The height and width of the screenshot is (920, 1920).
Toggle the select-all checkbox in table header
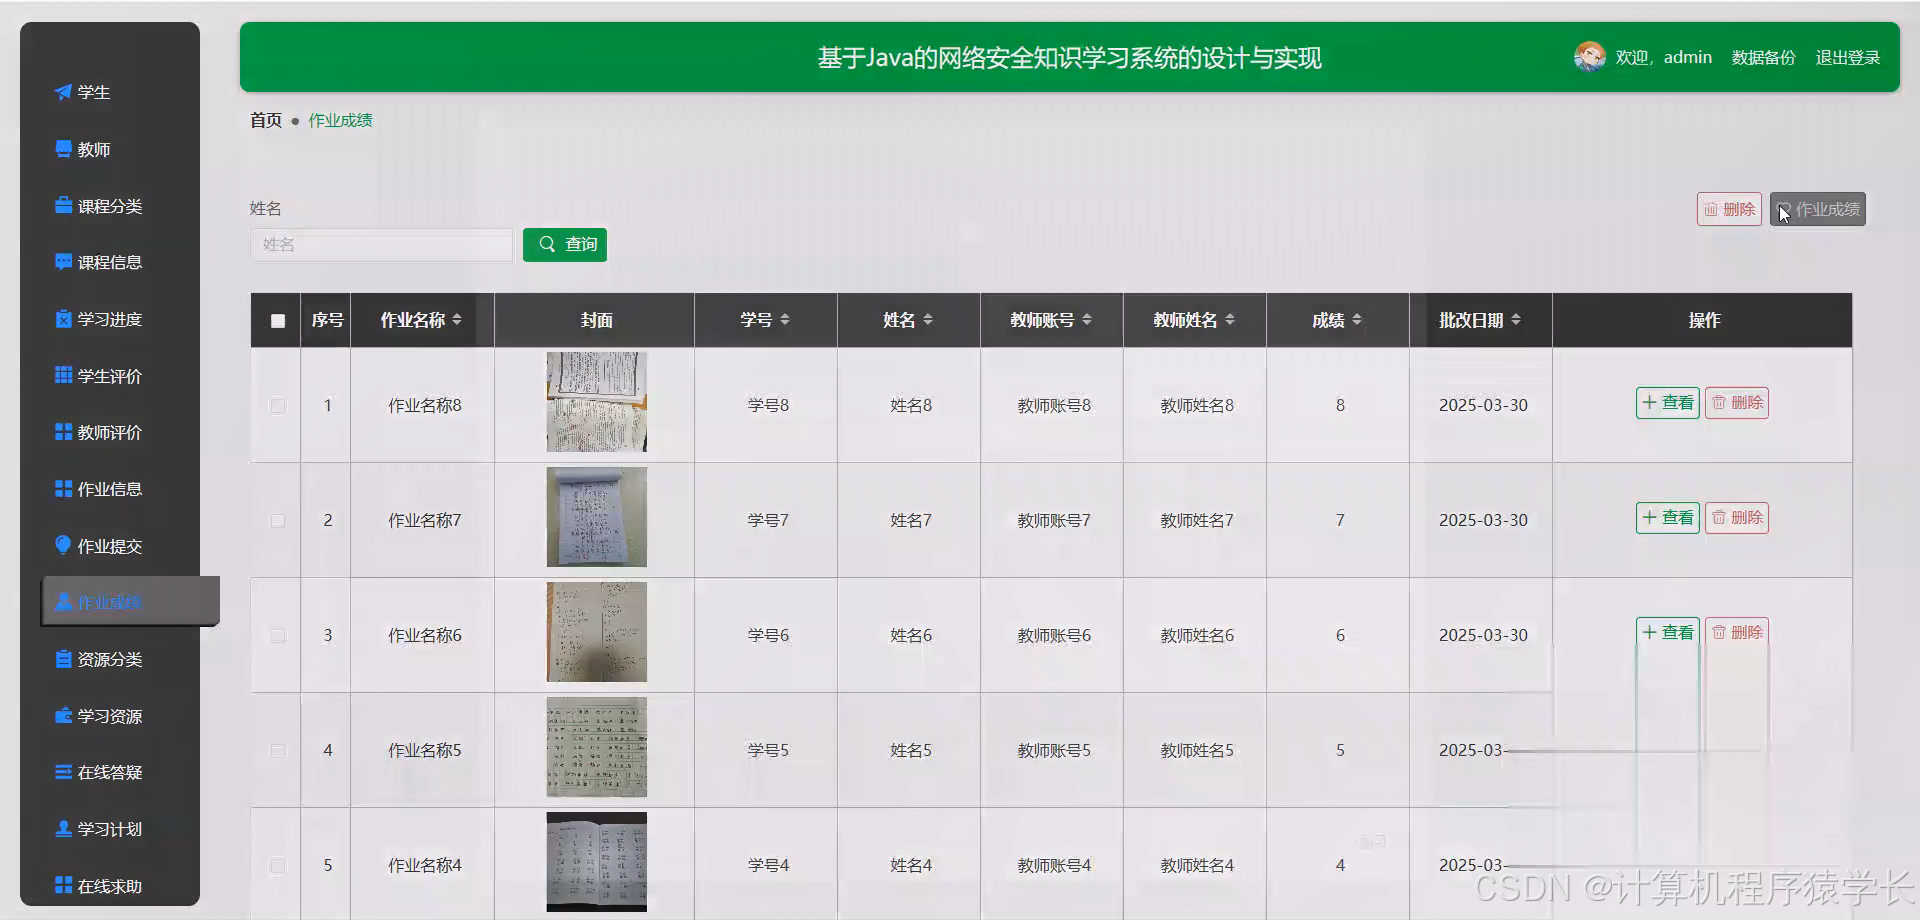click(x=276, y=320)
